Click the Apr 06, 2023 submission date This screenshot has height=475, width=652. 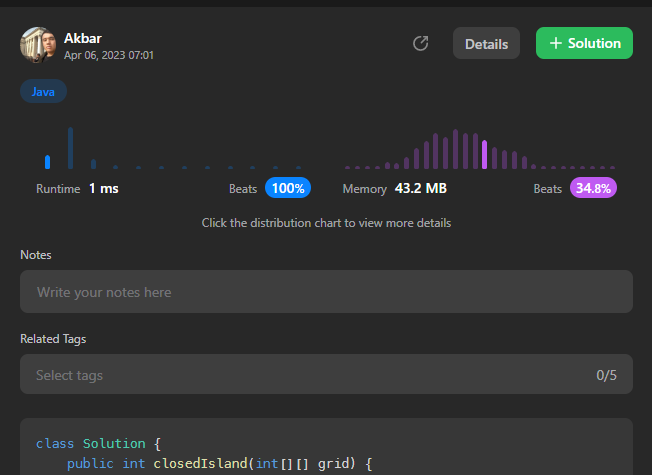coord(109,56)
